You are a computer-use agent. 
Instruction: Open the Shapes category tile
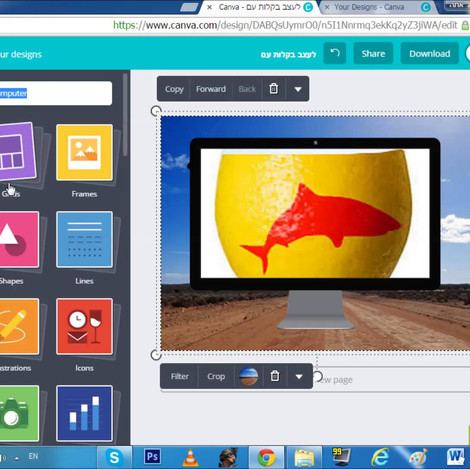[19, 239]
